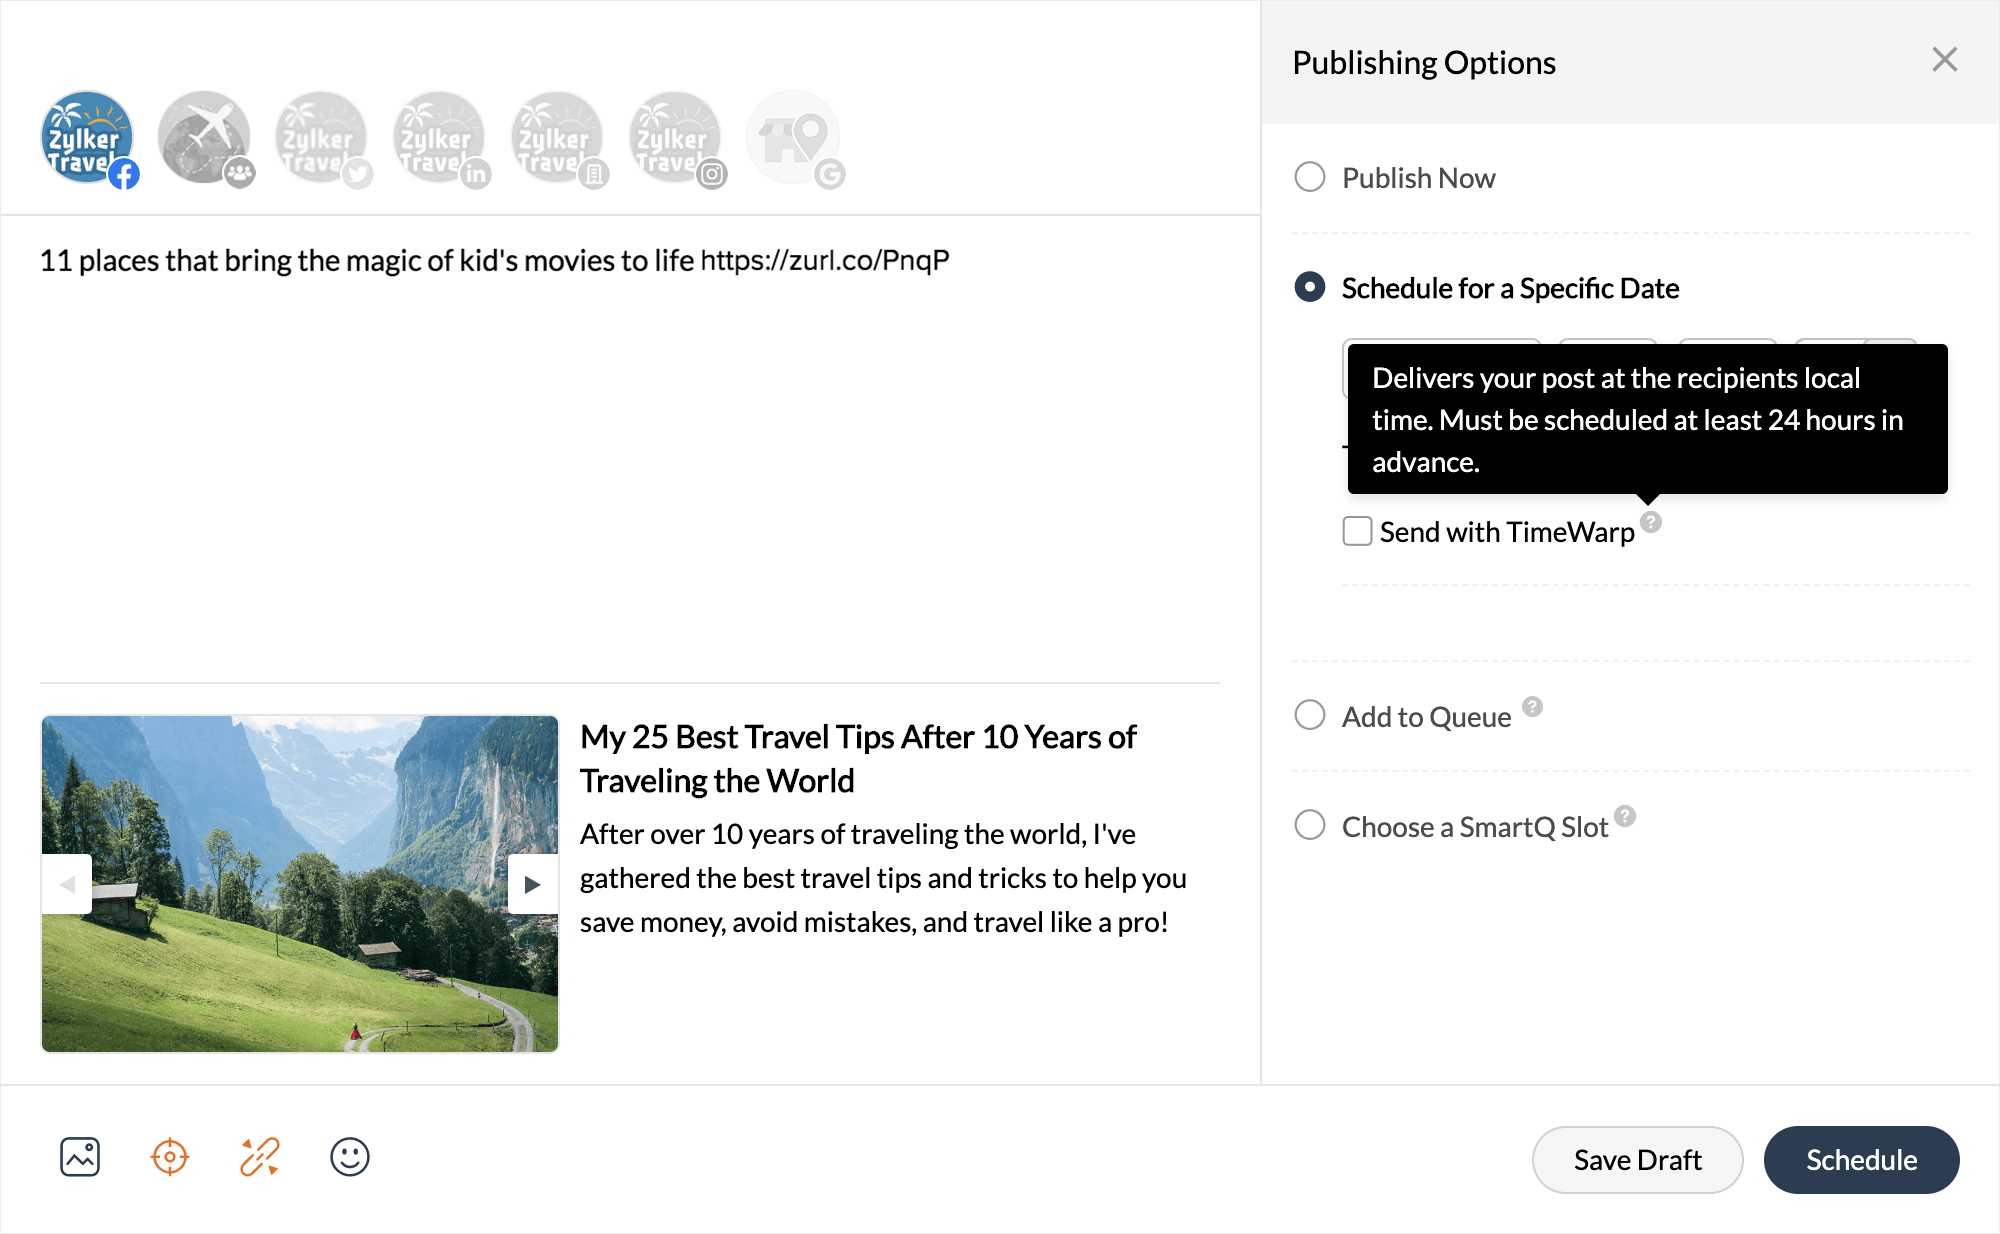2000x1234 pixels.
Task: Close the Publishing Options panel
Action: [x=1944, y=60]
